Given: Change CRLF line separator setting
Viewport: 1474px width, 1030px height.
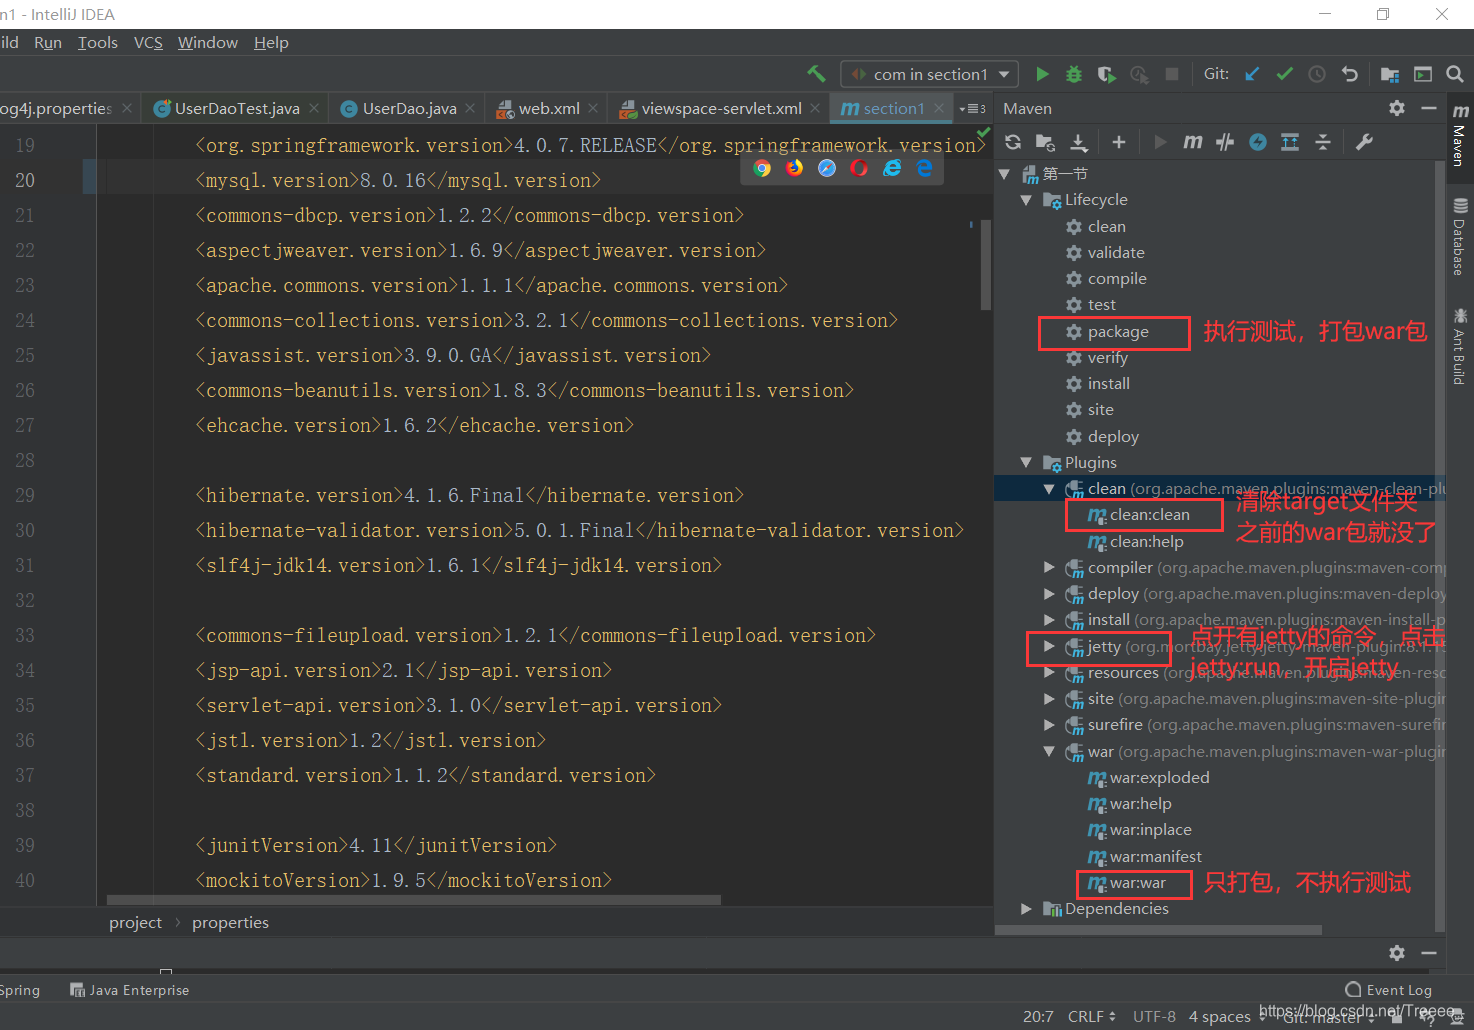Looking at the screenshot, I should tap(1092, 1016).
